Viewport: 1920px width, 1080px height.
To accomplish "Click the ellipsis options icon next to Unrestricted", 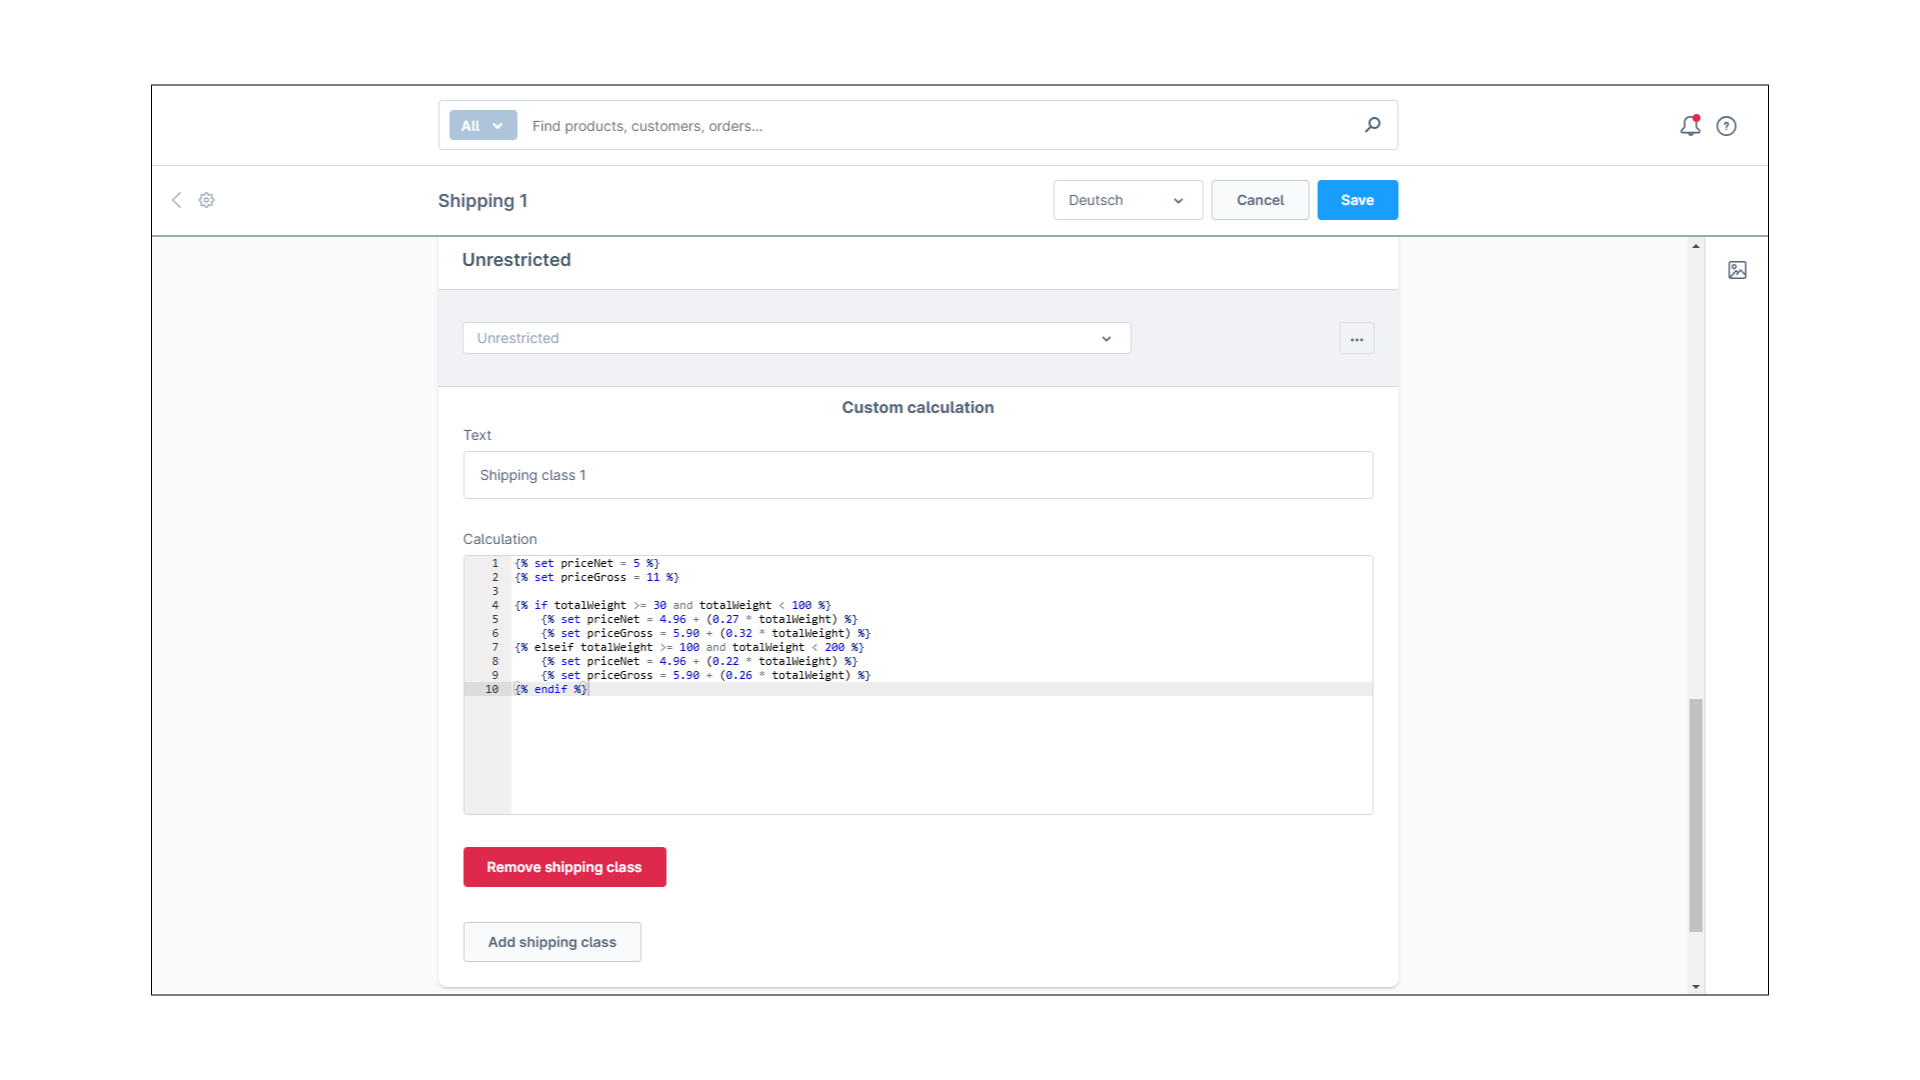I will tap(1357, 339).
